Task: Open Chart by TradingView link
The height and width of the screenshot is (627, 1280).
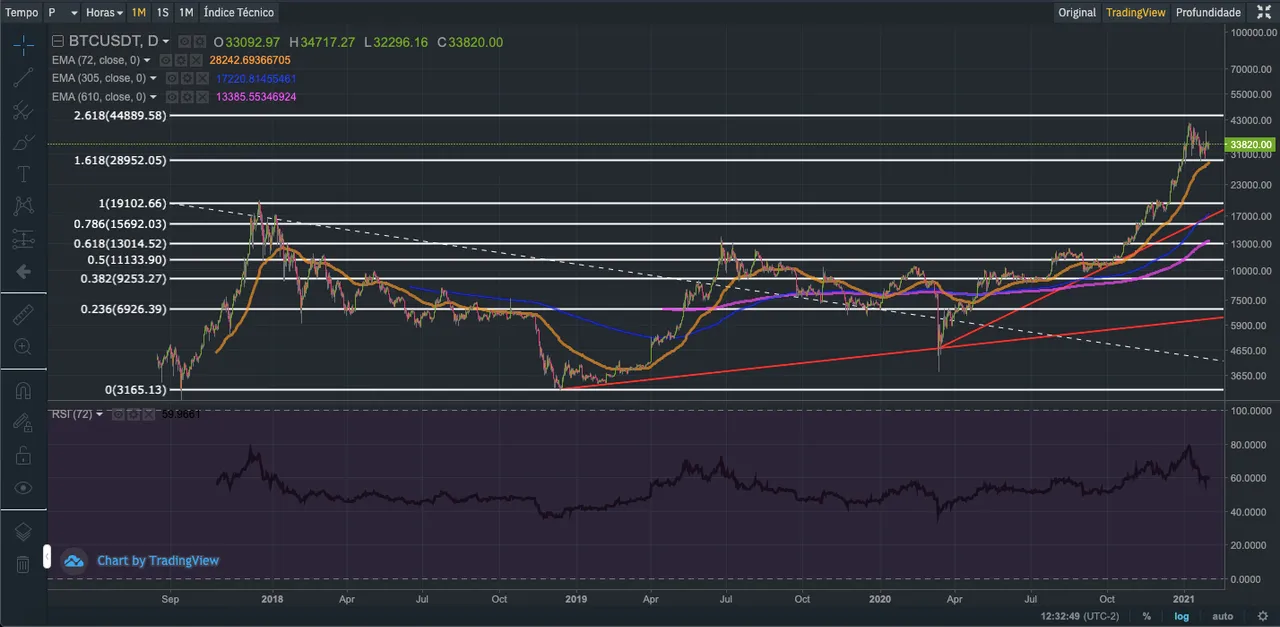Action: (x=158, y=560)
